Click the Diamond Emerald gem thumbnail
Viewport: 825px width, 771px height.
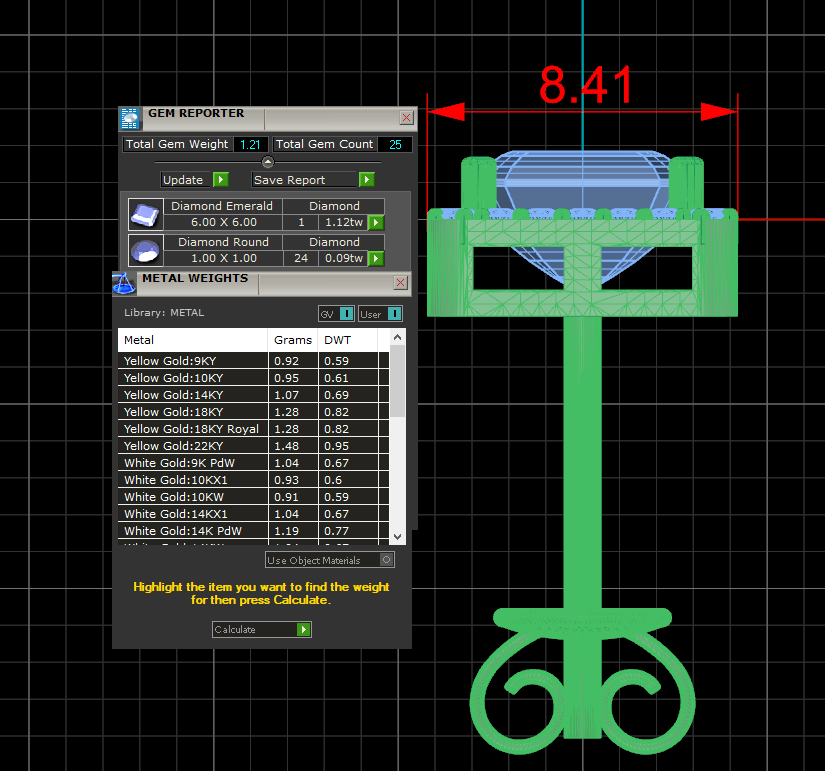coord(146,214)
